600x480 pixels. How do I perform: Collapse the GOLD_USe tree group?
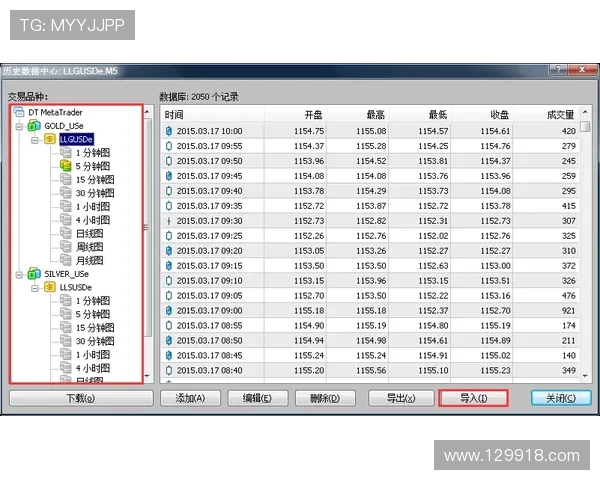[19, 126]
